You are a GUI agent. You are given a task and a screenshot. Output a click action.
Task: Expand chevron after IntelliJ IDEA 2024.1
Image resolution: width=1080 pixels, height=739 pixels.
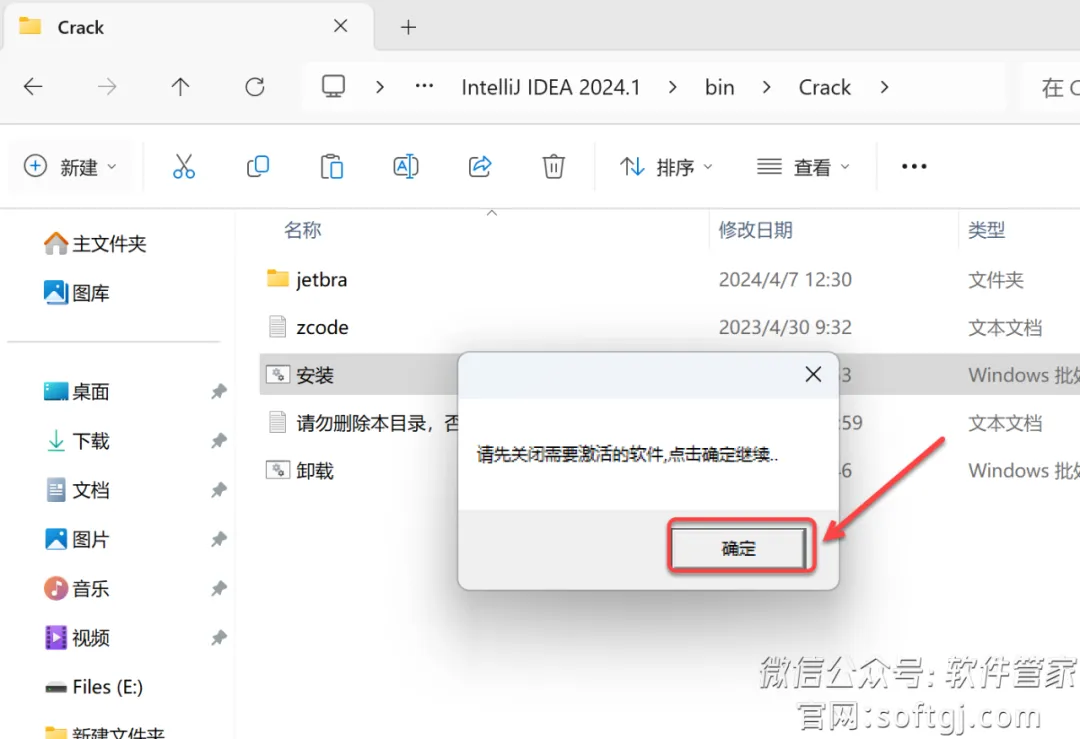point(672,87)
